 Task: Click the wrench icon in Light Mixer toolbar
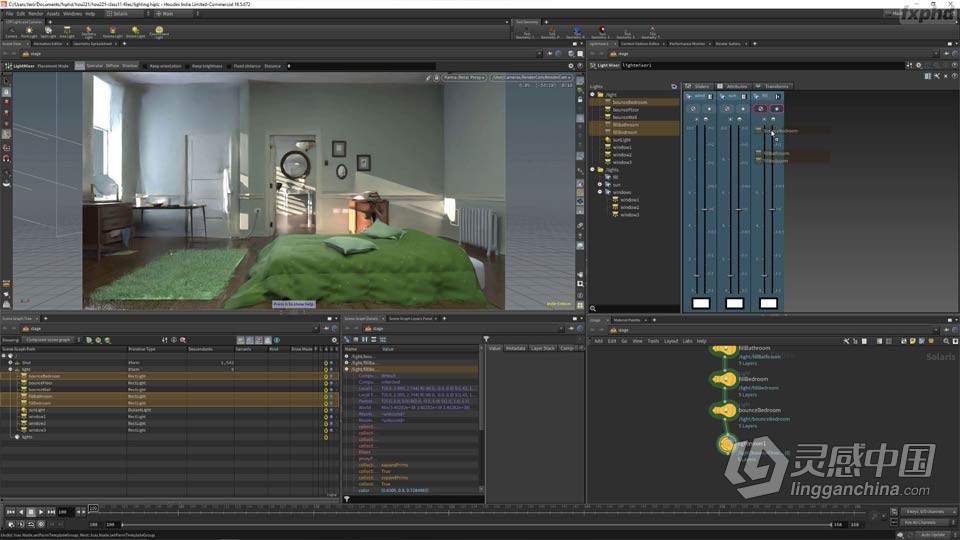tap(937, 76)
